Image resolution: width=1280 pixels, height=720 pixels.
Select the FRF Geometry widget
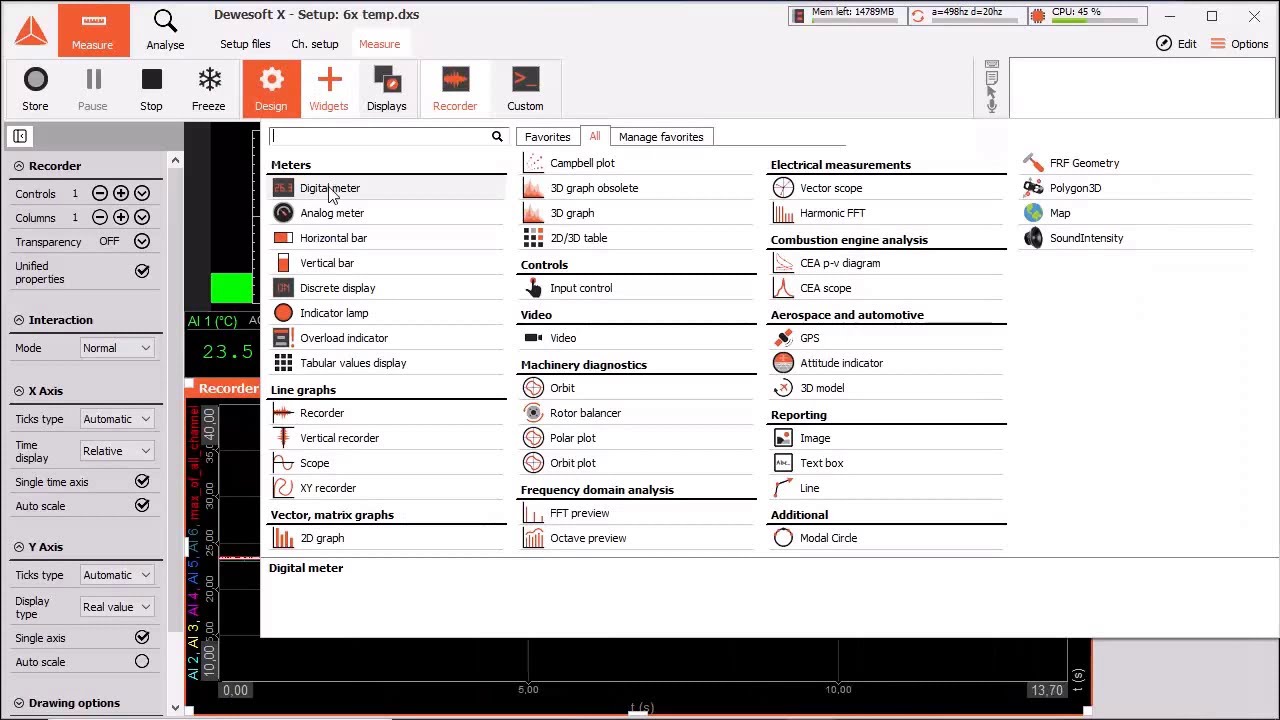(x=1137, y=163)
